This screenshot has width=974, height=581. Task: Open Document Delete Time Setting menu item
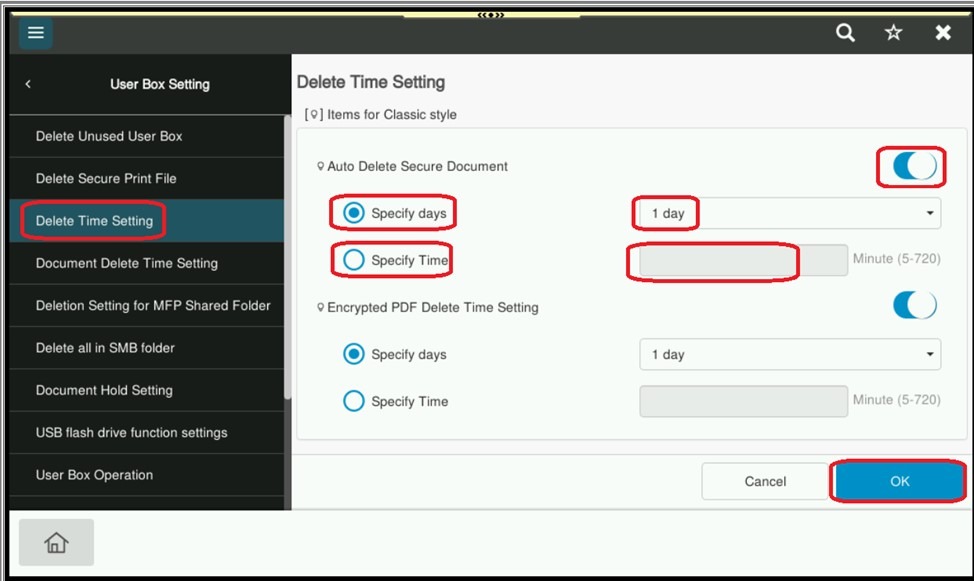pyautogui.click(x=127, y=263)
